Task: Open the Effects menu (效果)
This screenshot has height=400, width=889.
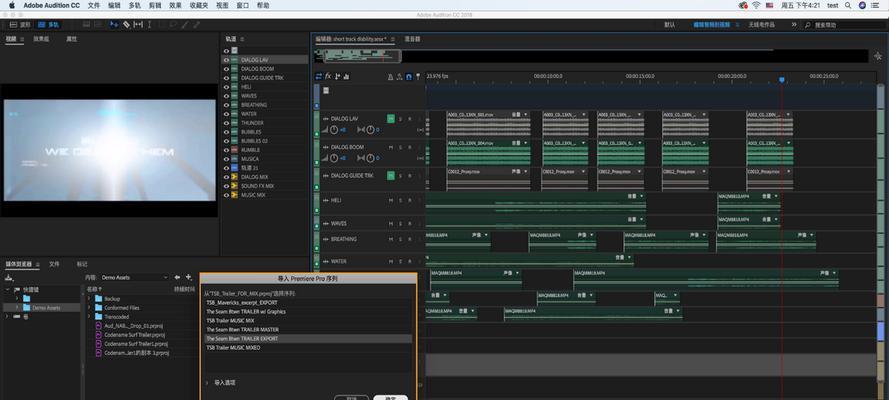Action: (176, 5)
